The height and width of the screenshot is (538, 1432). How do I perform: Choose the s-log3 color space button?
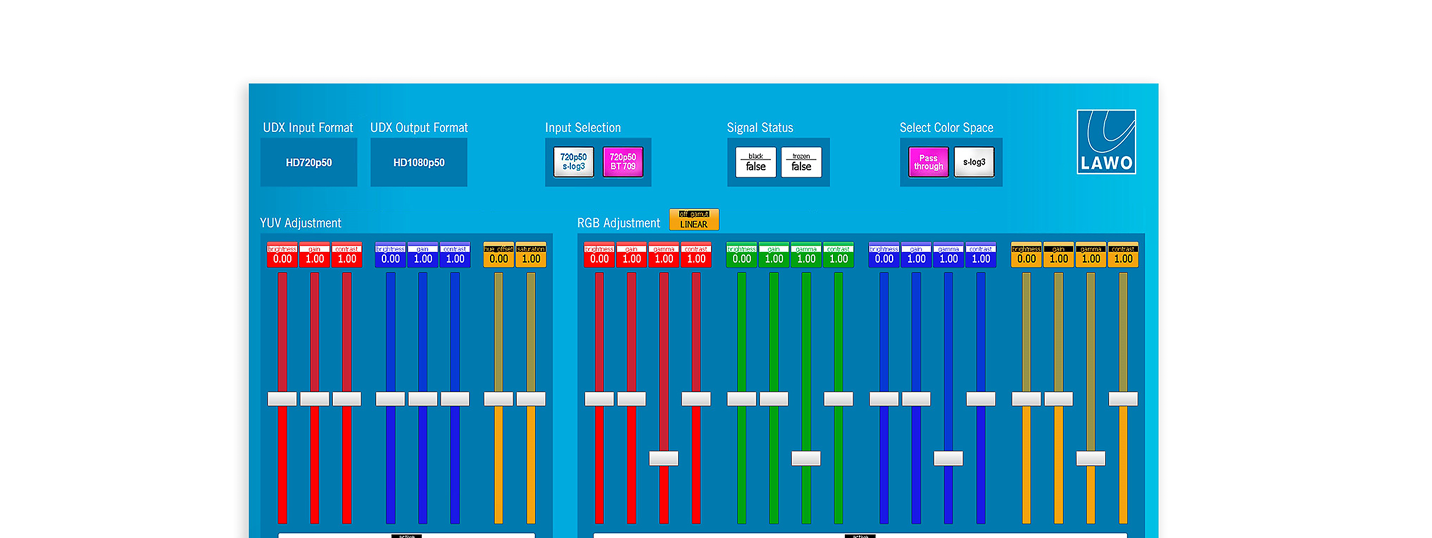click(974, 162)
